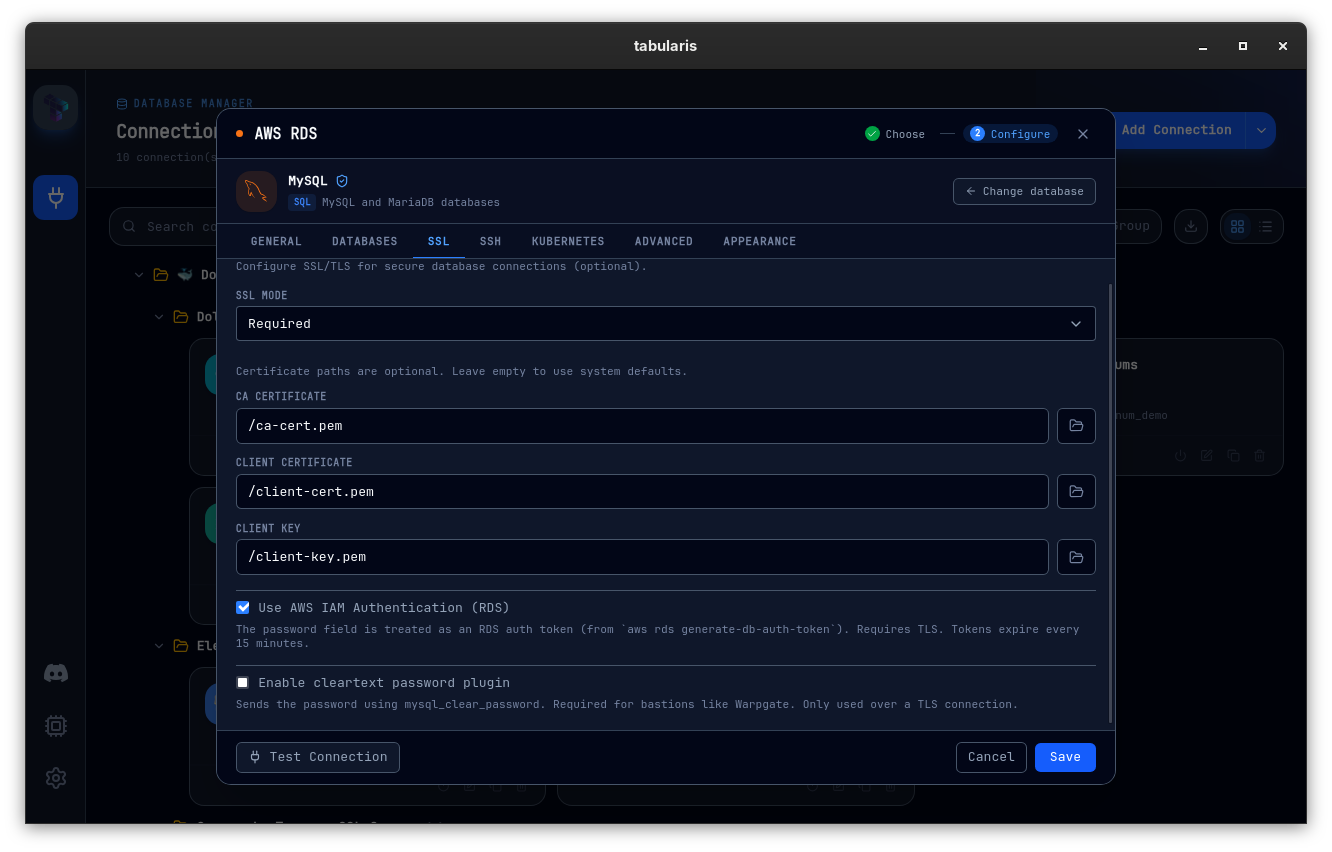Click the tabularis logo in sidebar

pyautogui.click(x=55, y=108)
